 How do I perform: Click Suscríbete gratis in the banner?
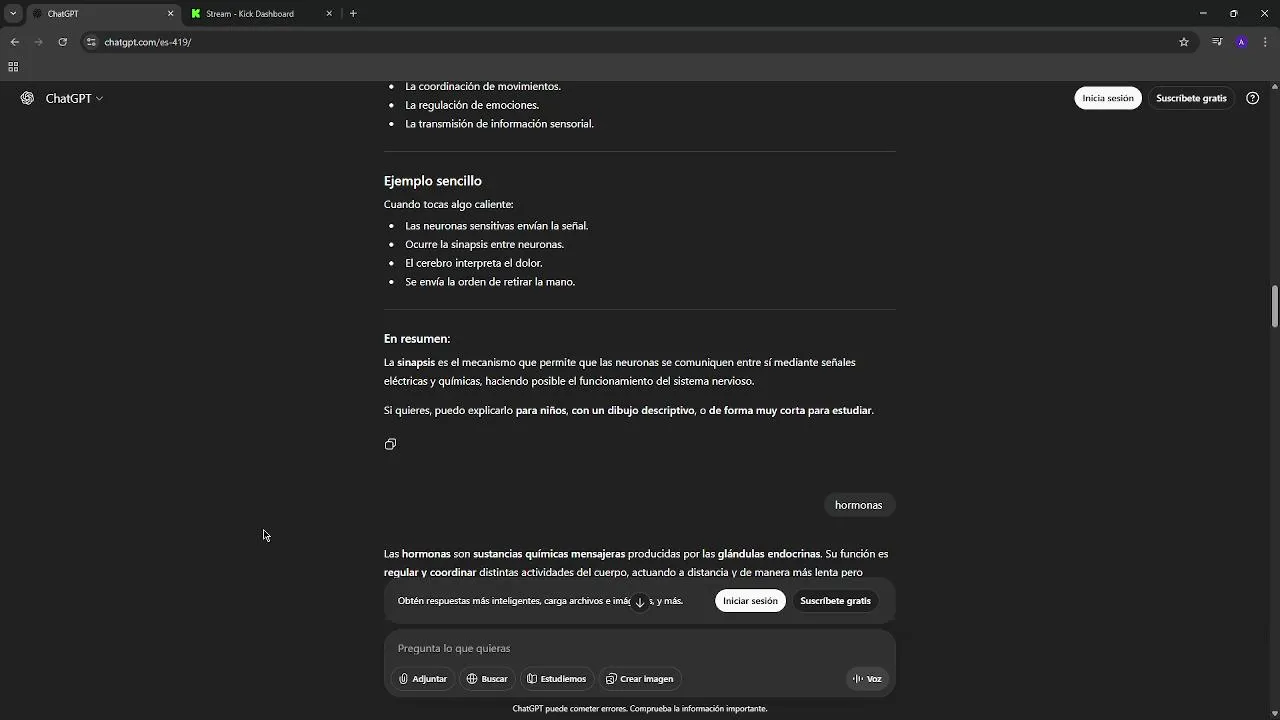tap(835, 601)
